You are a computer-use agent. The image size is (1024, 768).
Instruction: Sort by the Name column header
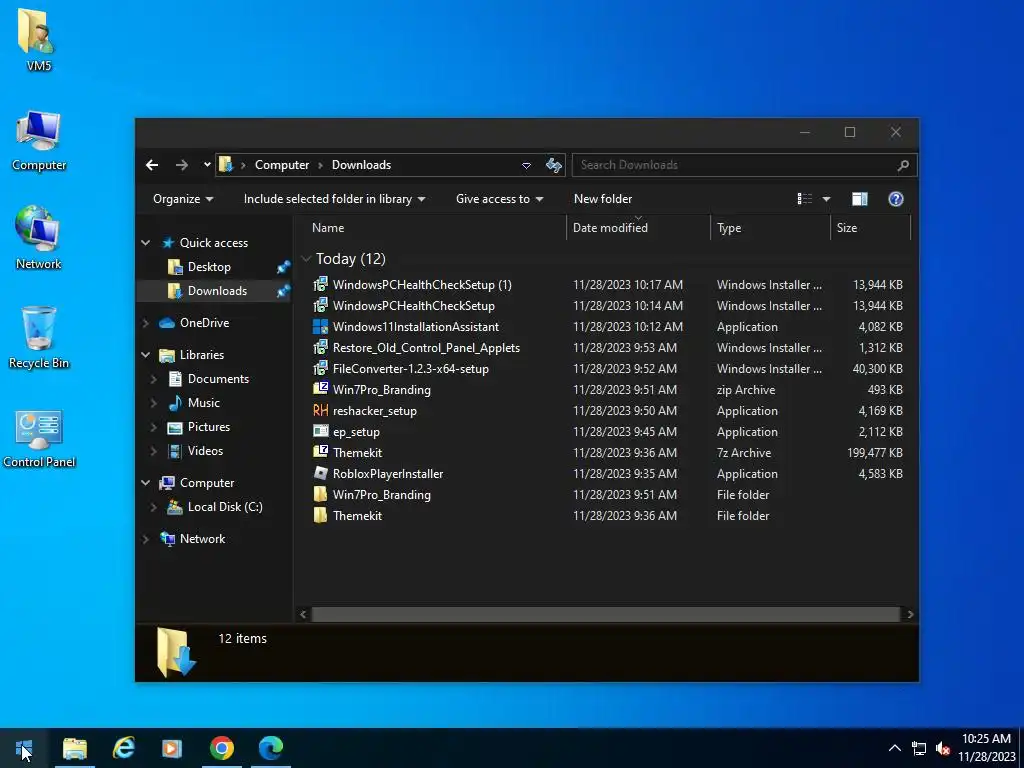click(328, 228)
